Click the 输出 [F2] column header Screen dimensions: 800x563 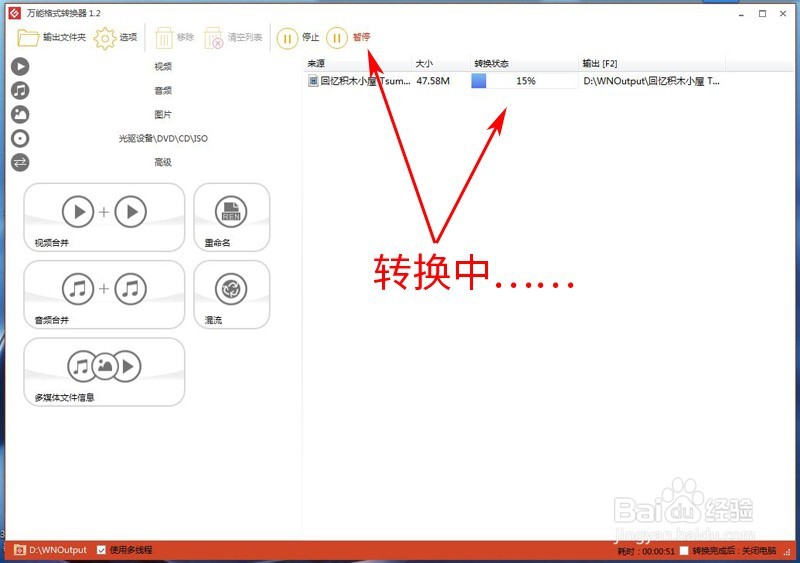(652, 64)
